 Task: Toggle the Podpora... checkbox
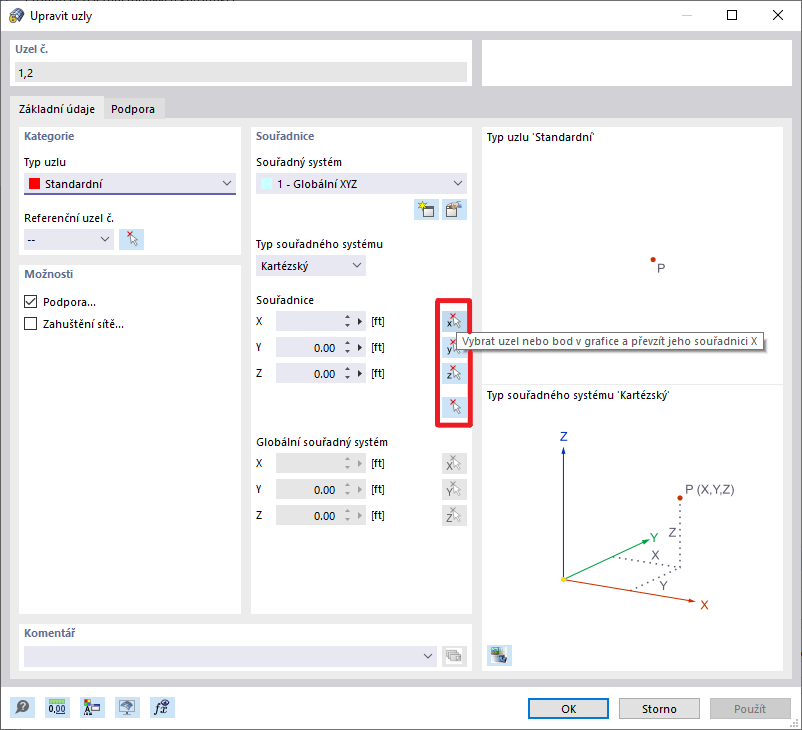click(31, 302)
